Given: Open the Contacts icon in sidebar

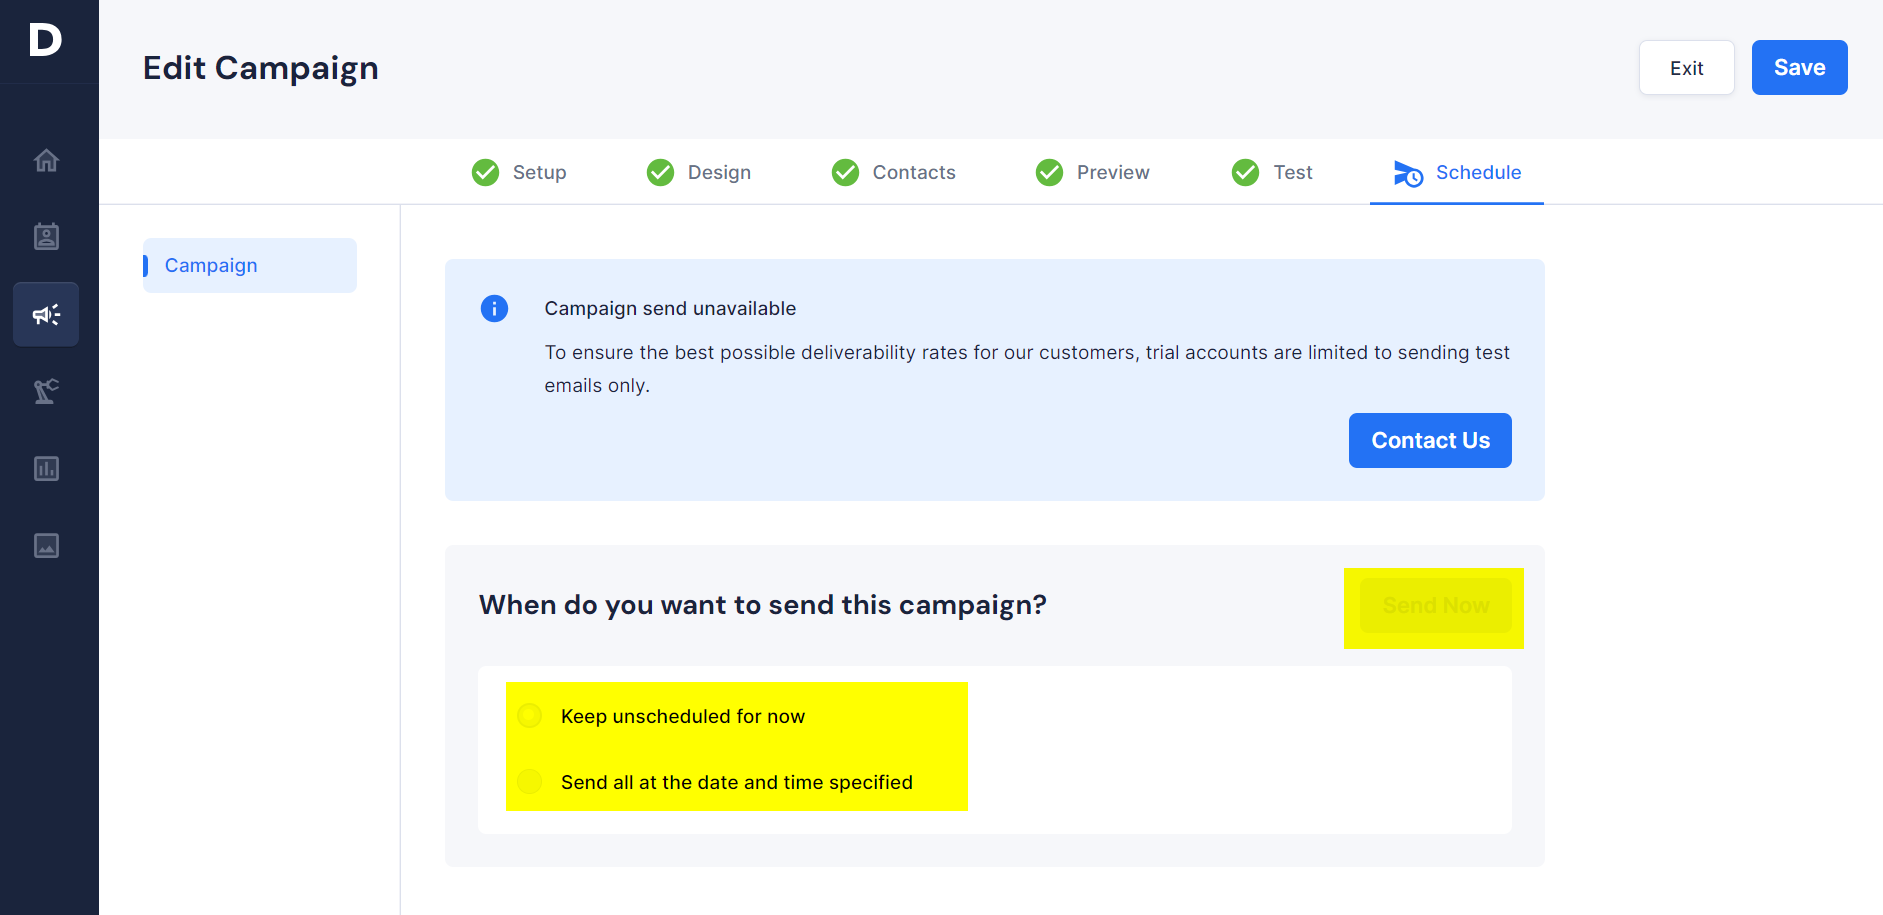Looking at the screenshot, I should click(x=46, y=237).
